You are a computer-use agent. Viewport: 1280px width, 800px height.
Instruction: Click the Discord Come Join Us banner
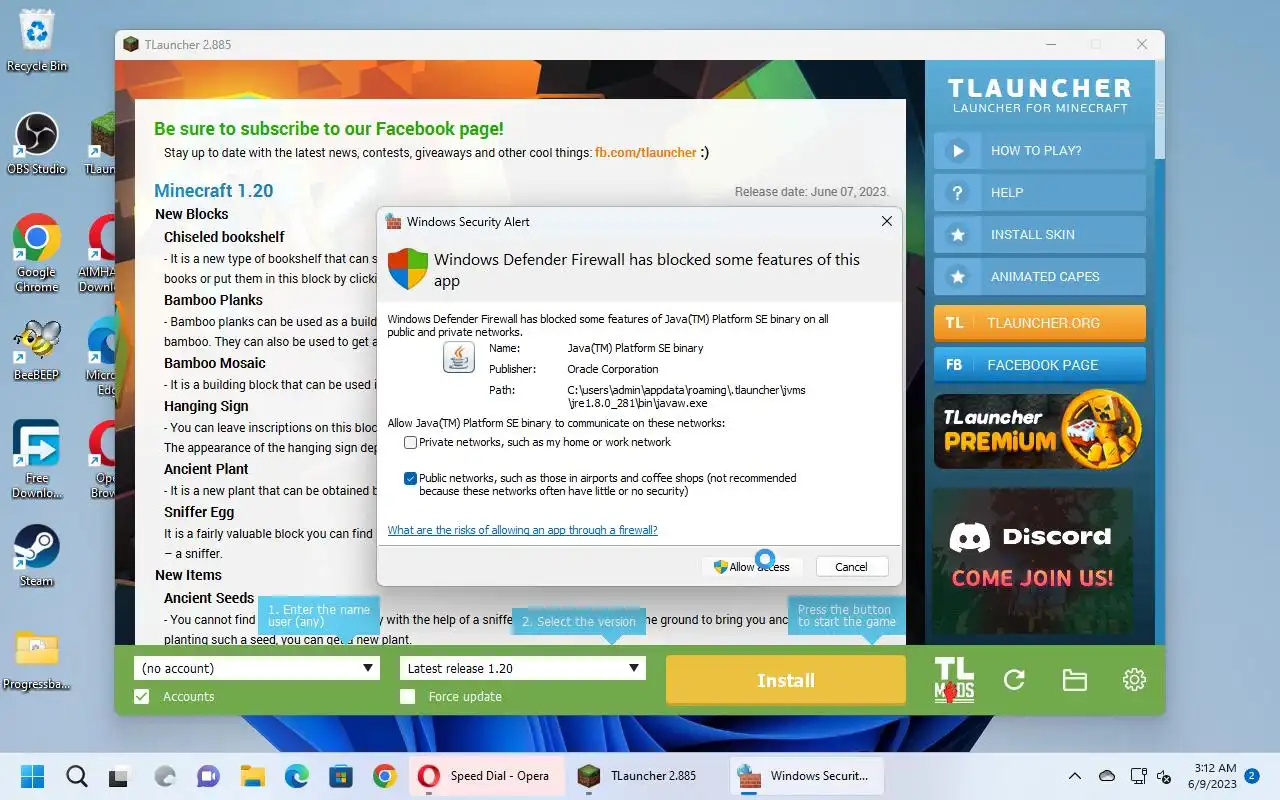(1033, 560)
